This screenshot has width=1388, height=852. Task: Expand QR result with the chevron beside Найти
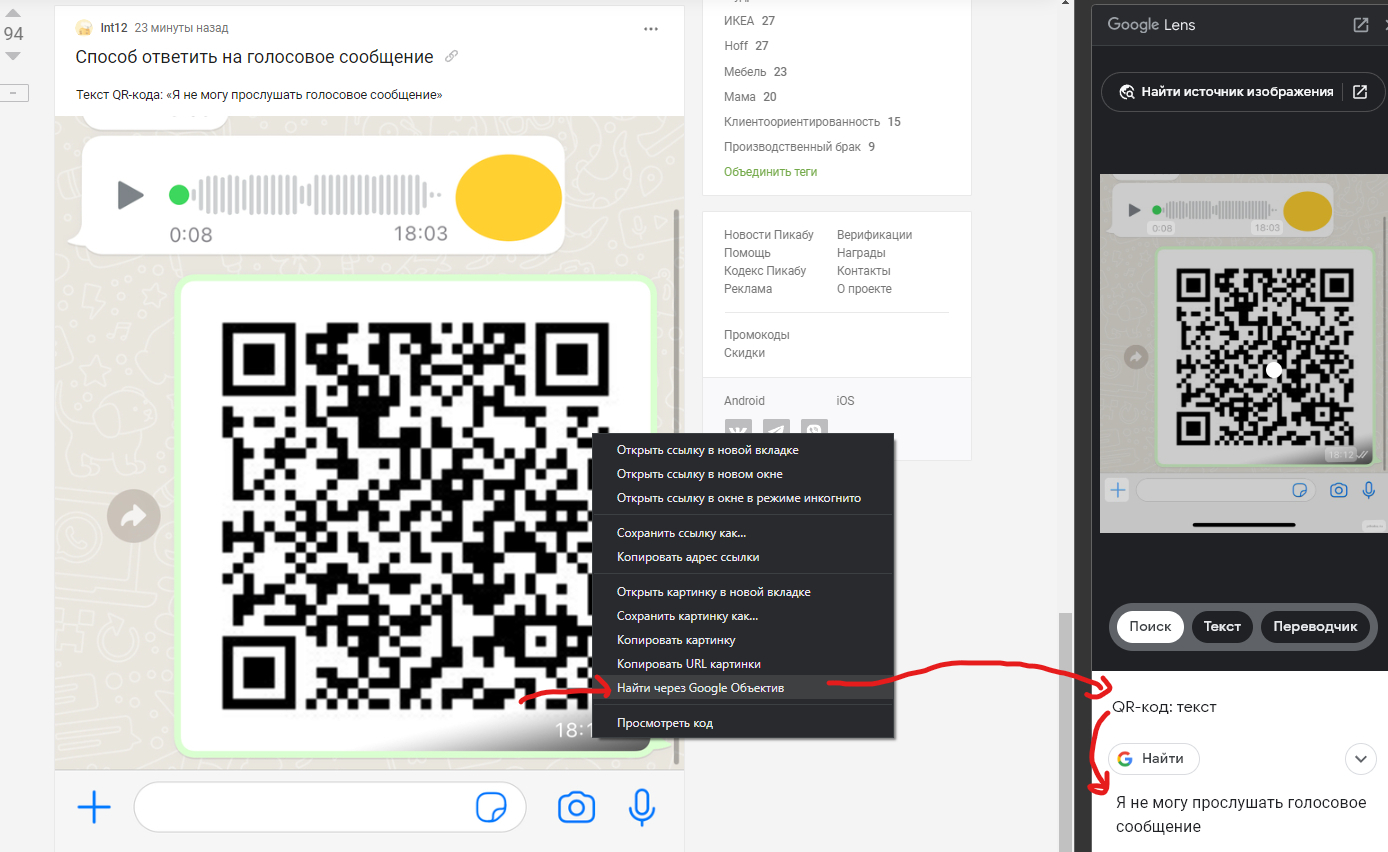coord(1360,759)
